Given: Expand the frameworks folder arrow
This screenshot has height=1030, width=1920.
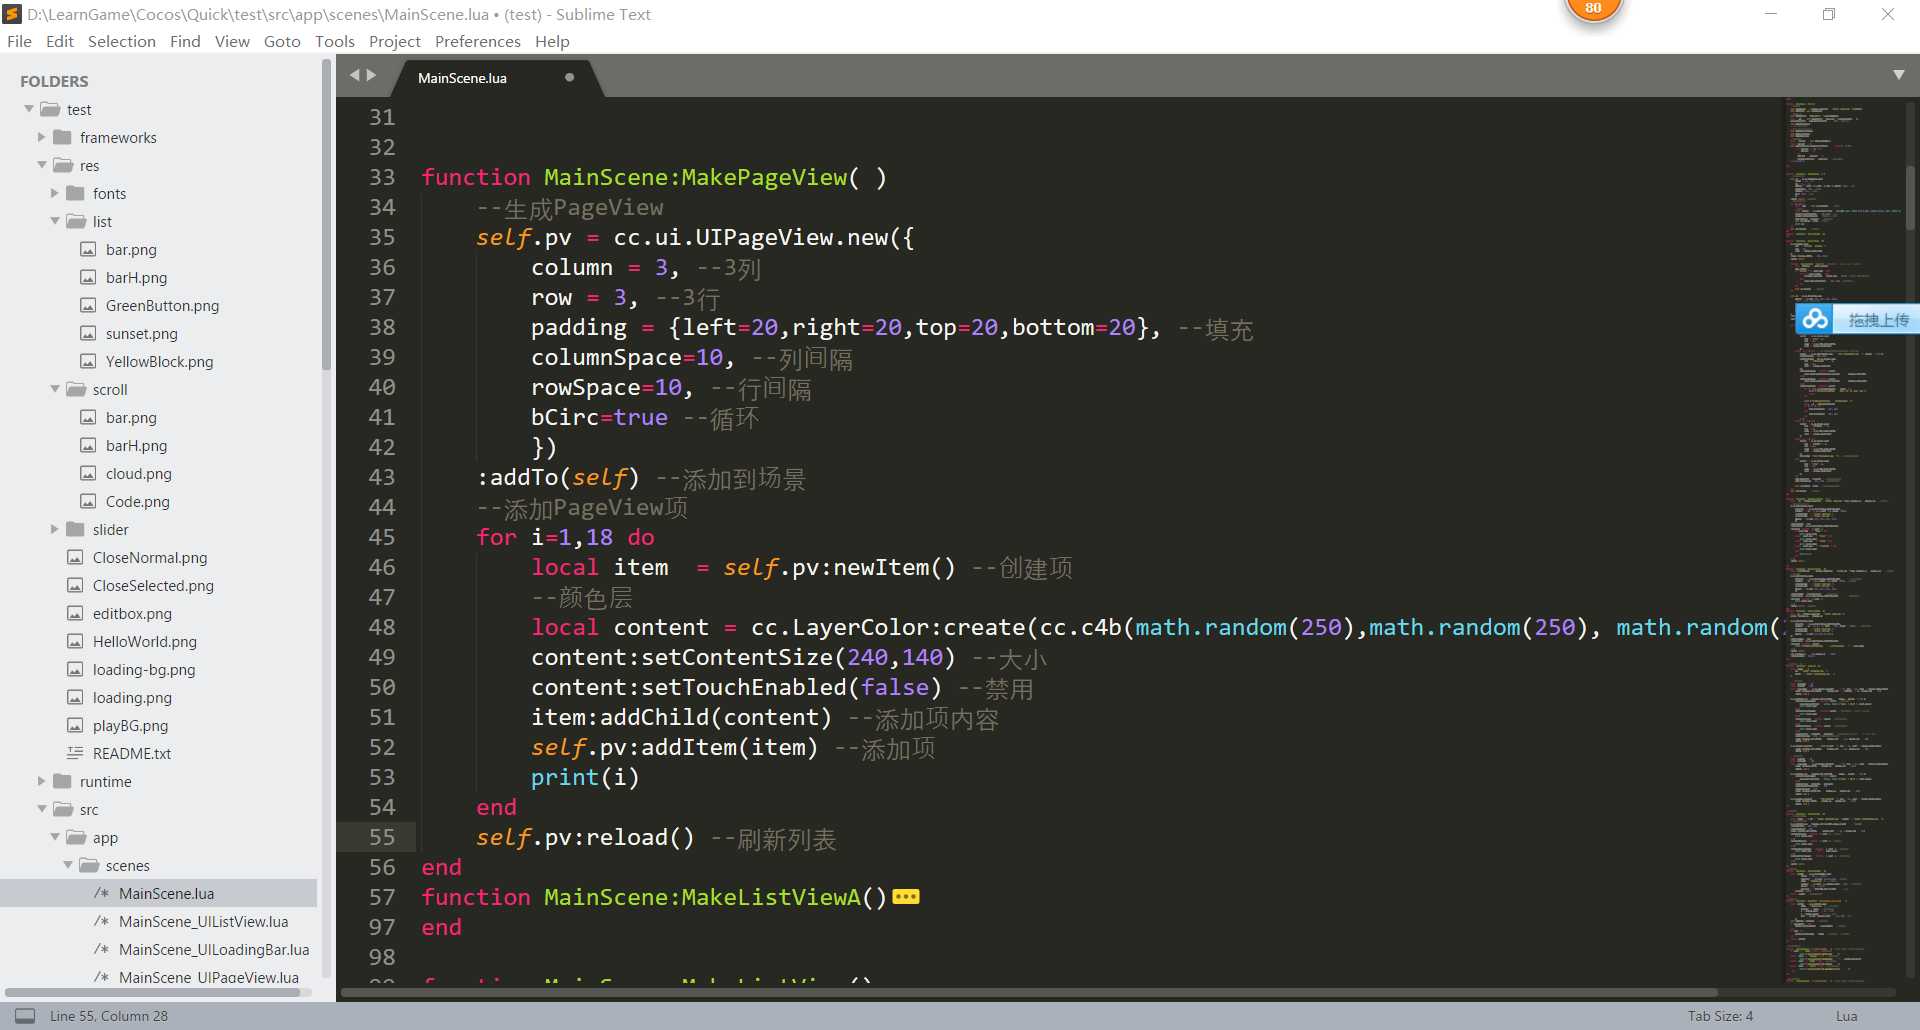Looking at the screenshot, I should pyautogui.click(x=42, y=137).
